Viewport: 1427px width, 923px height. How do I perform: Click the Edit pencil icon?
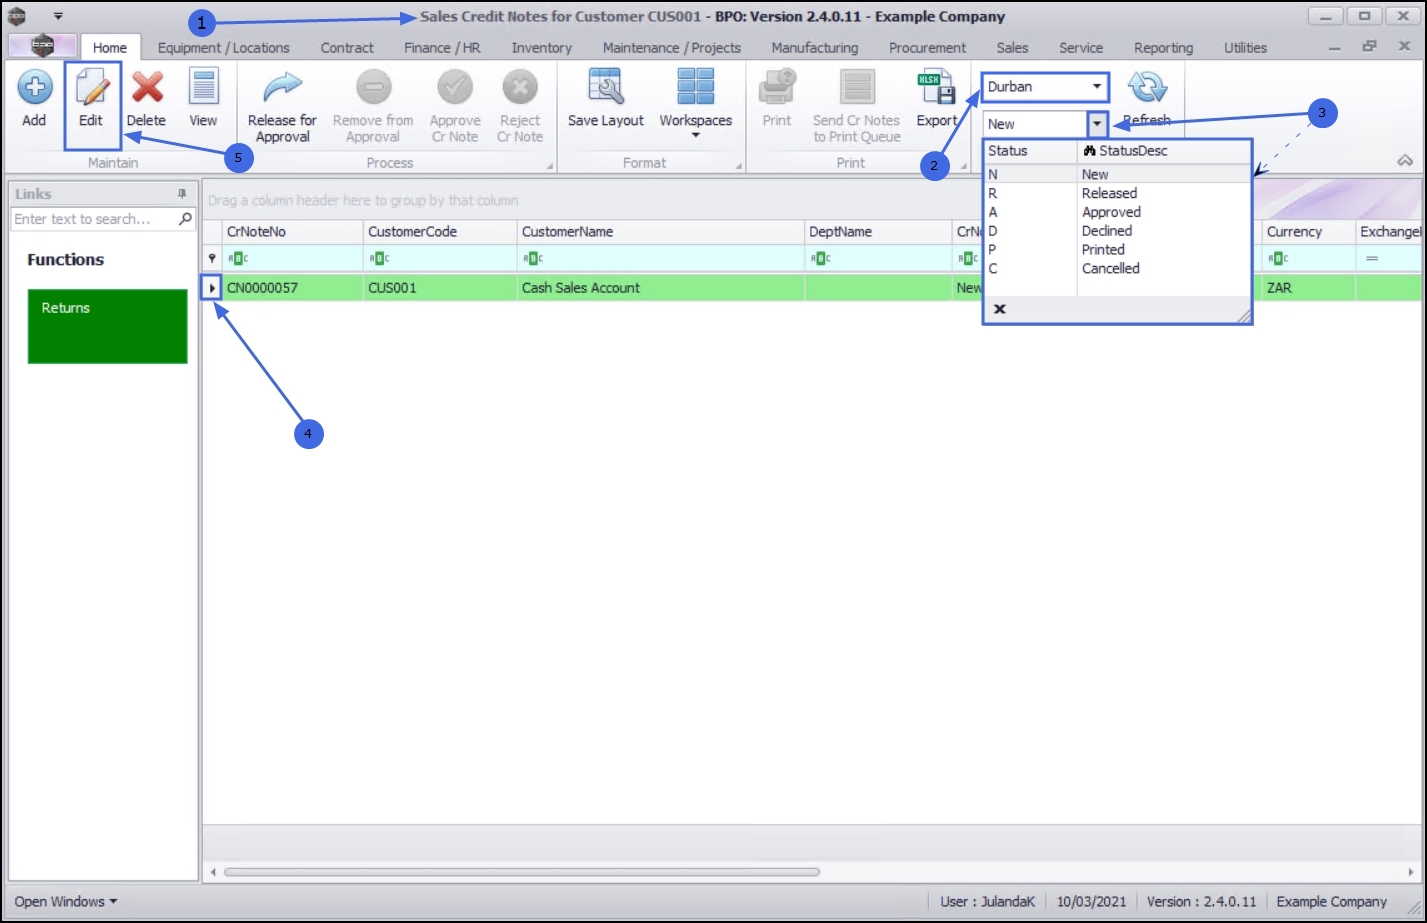tap(91, 87)
